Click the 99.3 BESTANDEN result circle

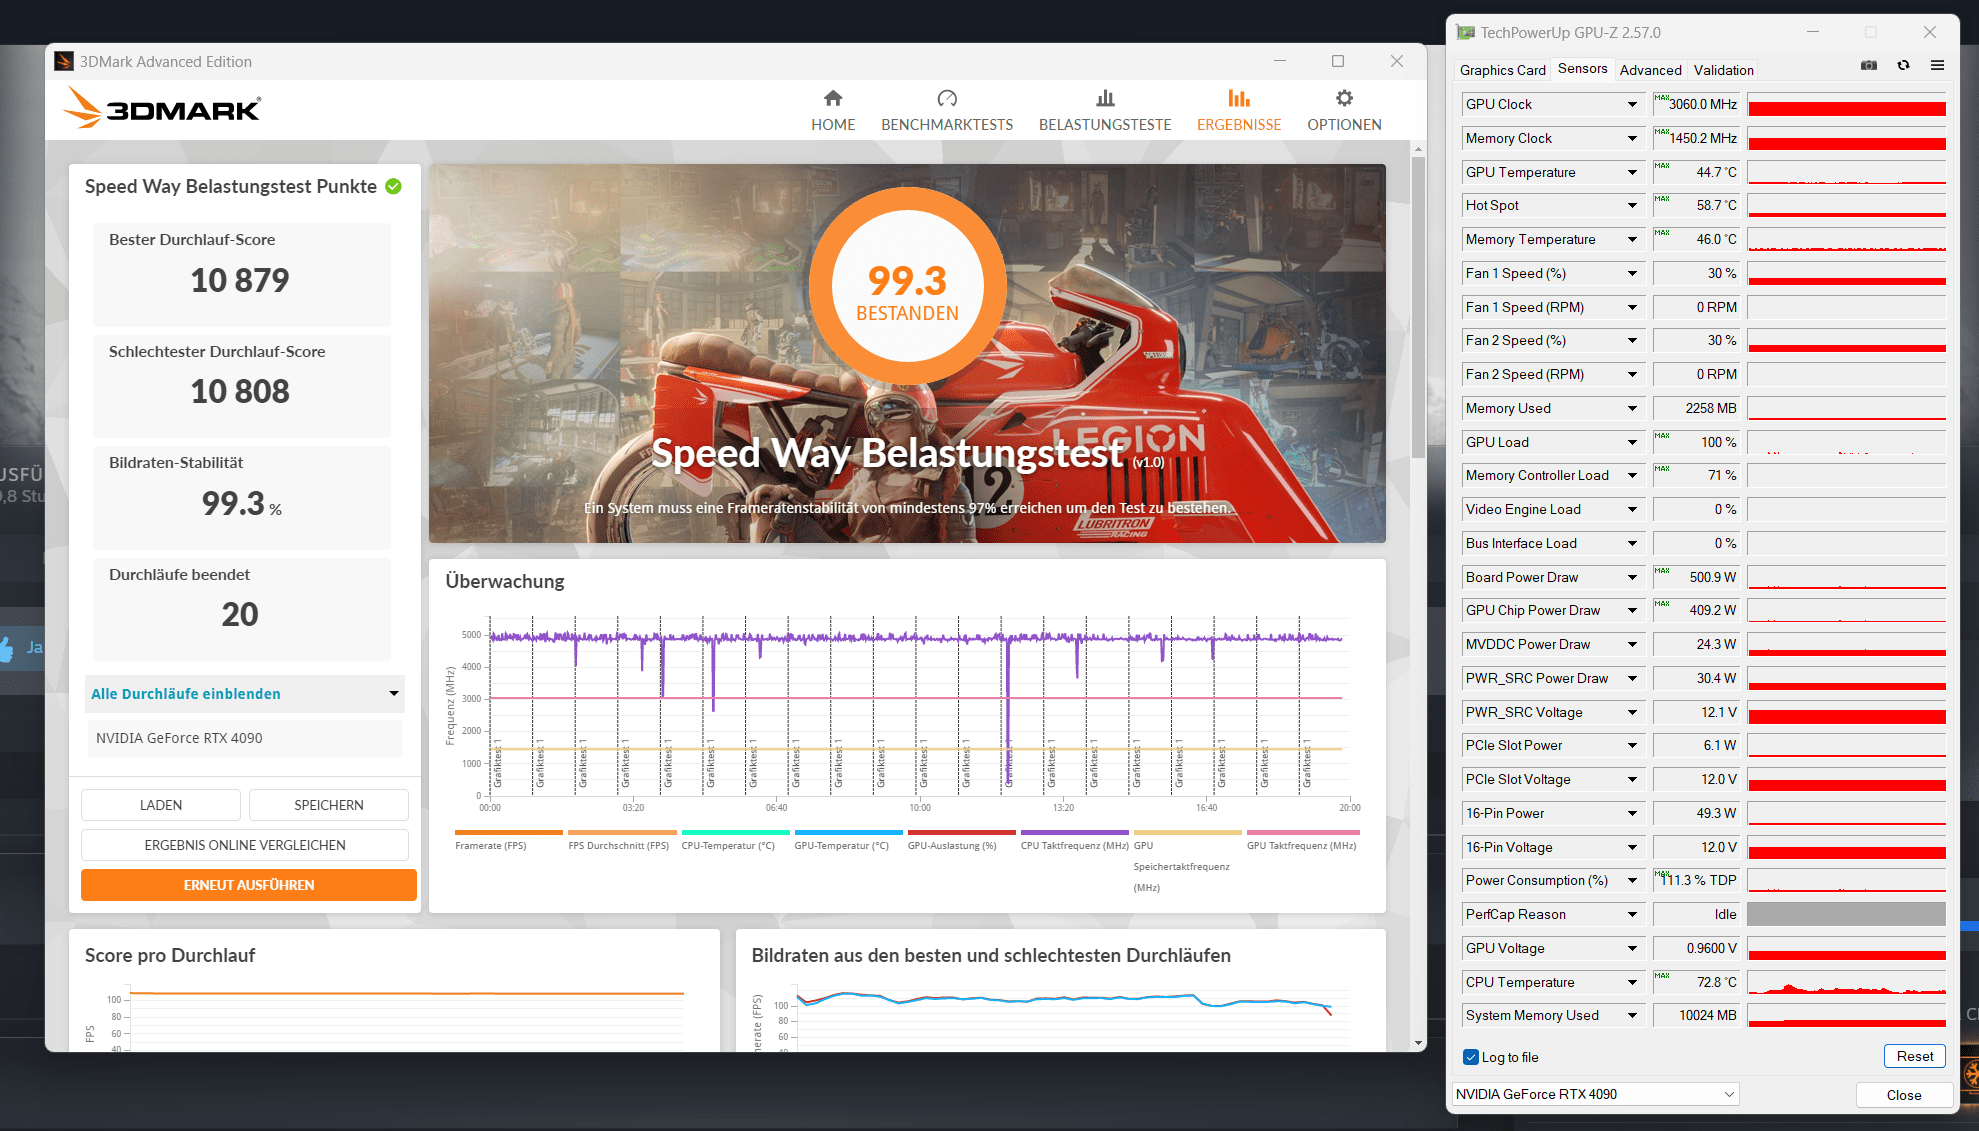(907, 287)
